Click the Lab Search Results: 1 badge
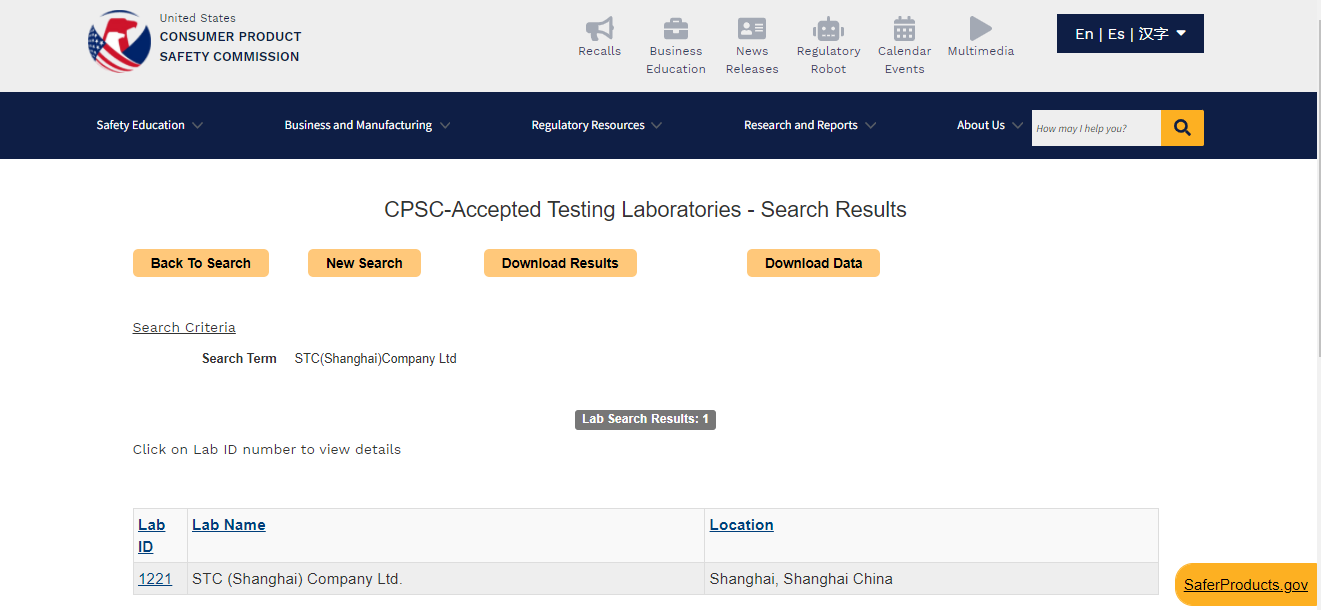The width and height of the screenshot is (1321, 610). [645, 419]
